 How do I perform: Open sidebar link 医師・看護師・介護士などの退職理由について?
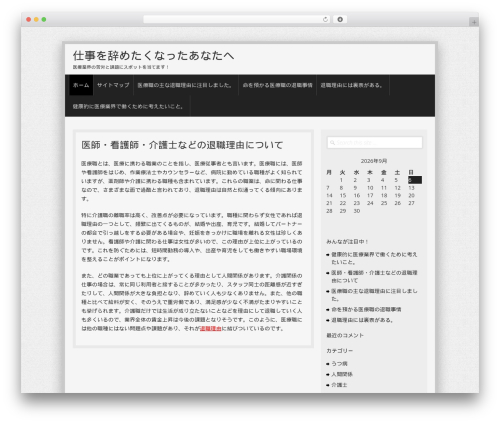(374, 277)
